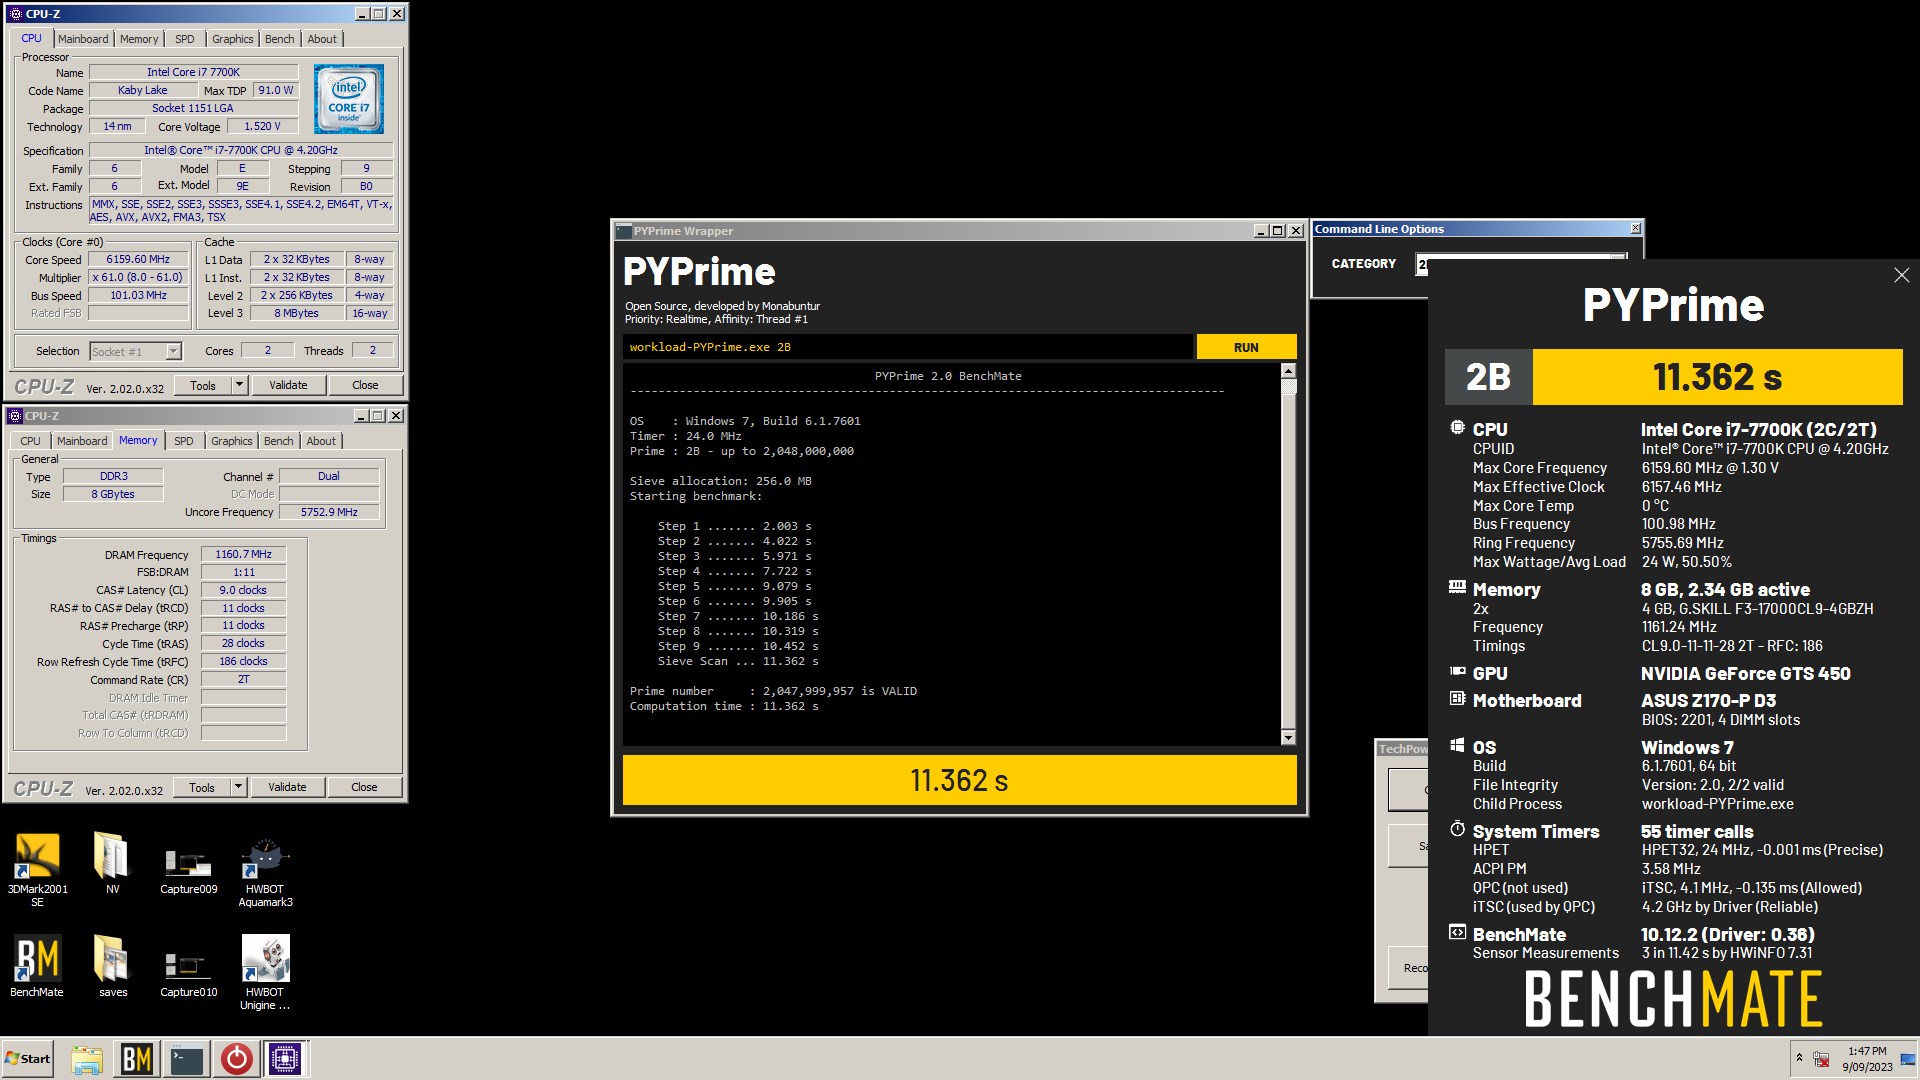Screen dimensions: 1920x1080
Task: Click DRAM Frequency value 1160.7 MHz
Action: [243, 554]
